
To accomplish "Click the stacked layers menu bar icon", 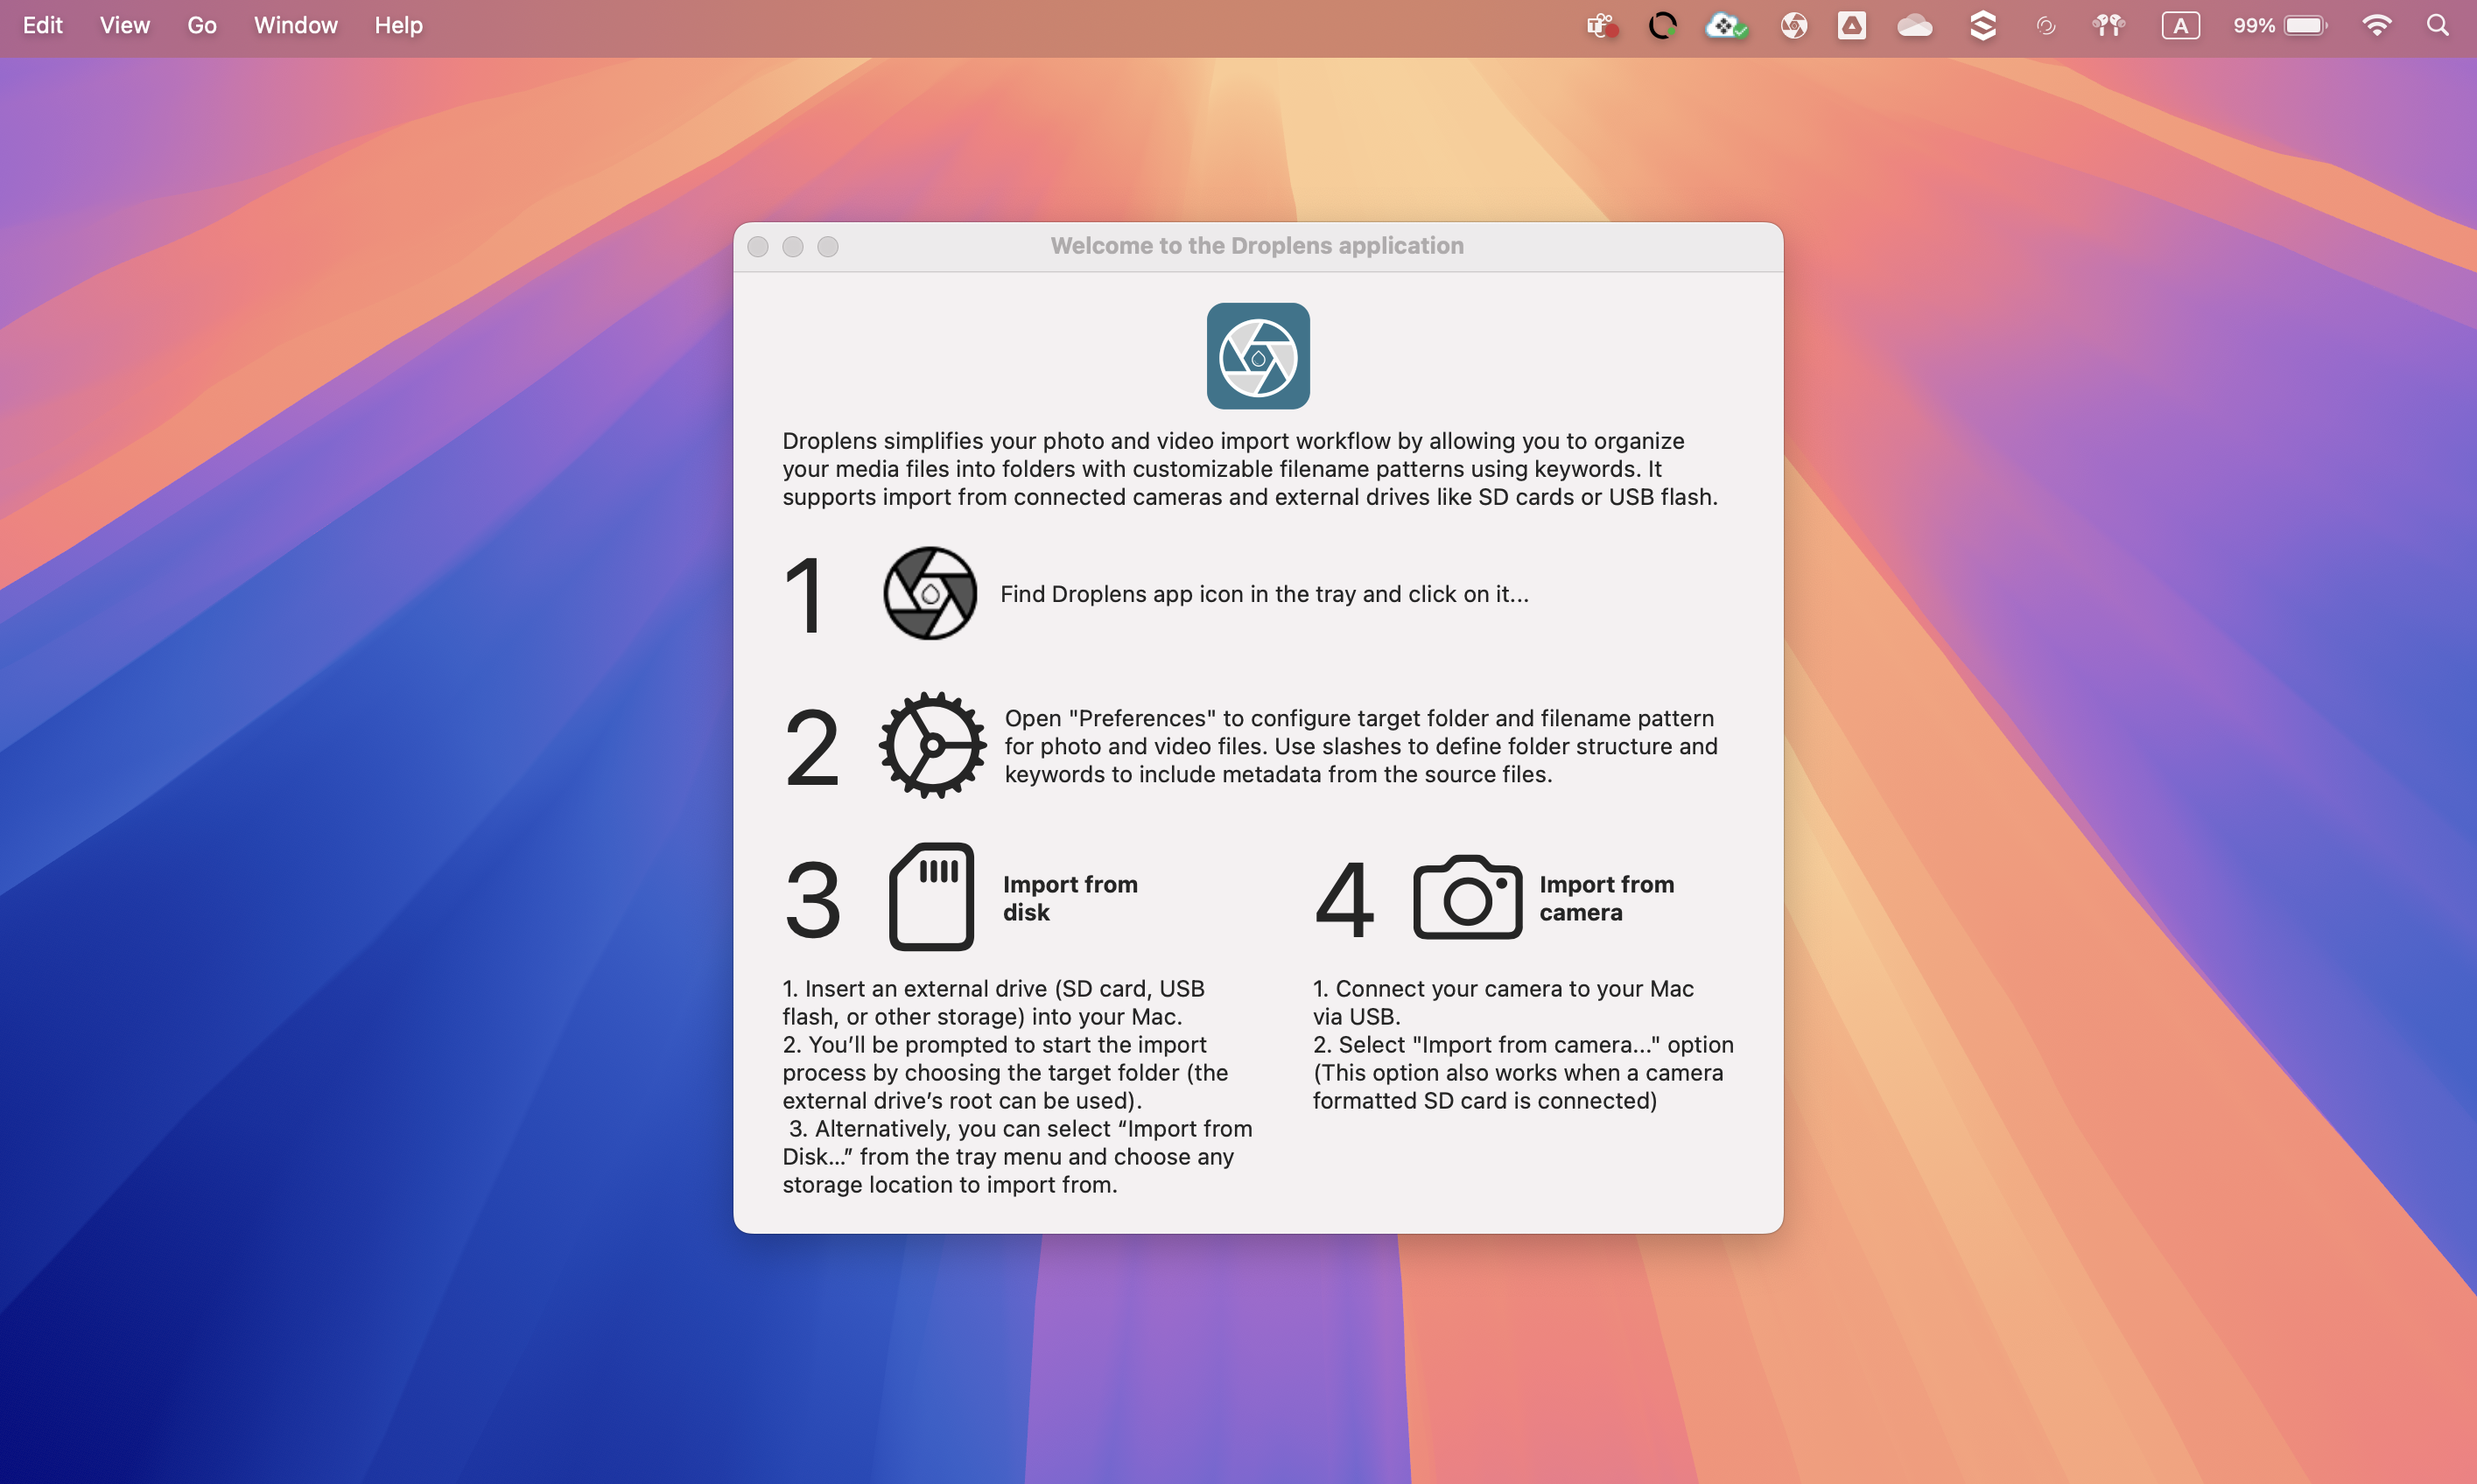I will [1982, 26].
